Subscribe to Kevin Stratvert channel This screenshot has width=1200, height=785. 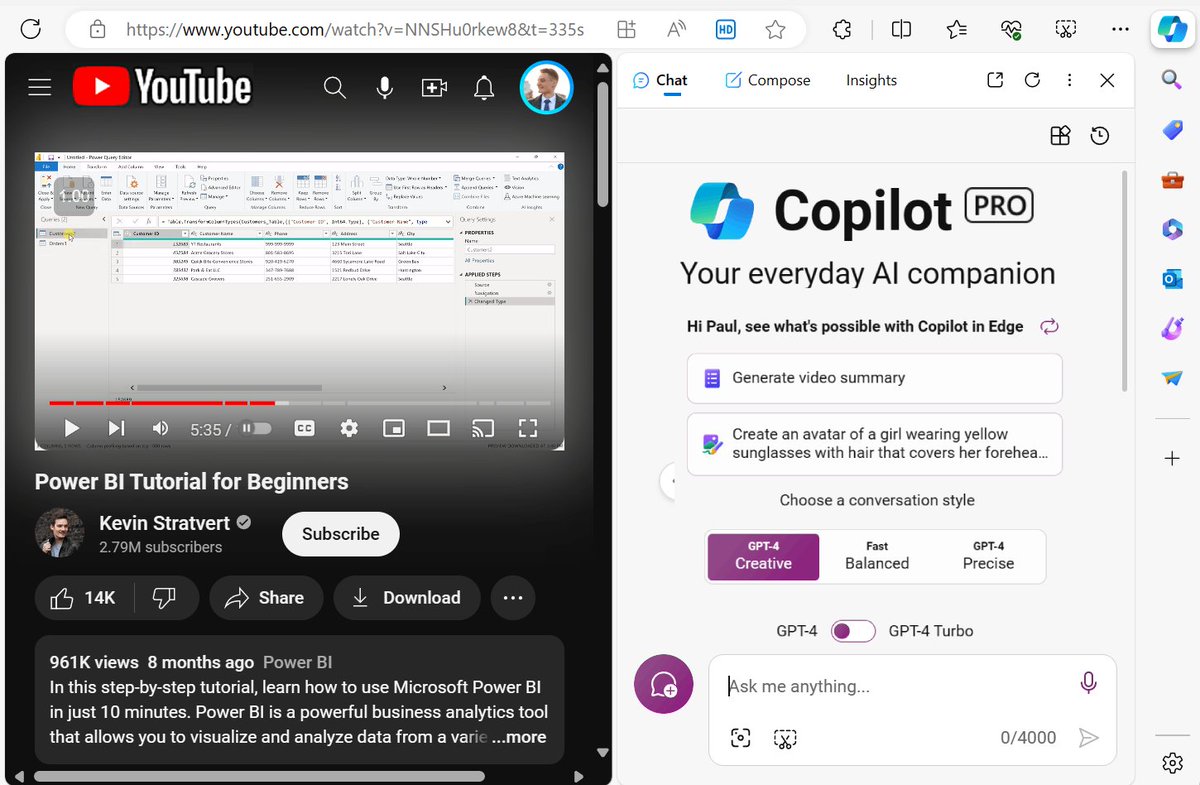pos(341,534)
